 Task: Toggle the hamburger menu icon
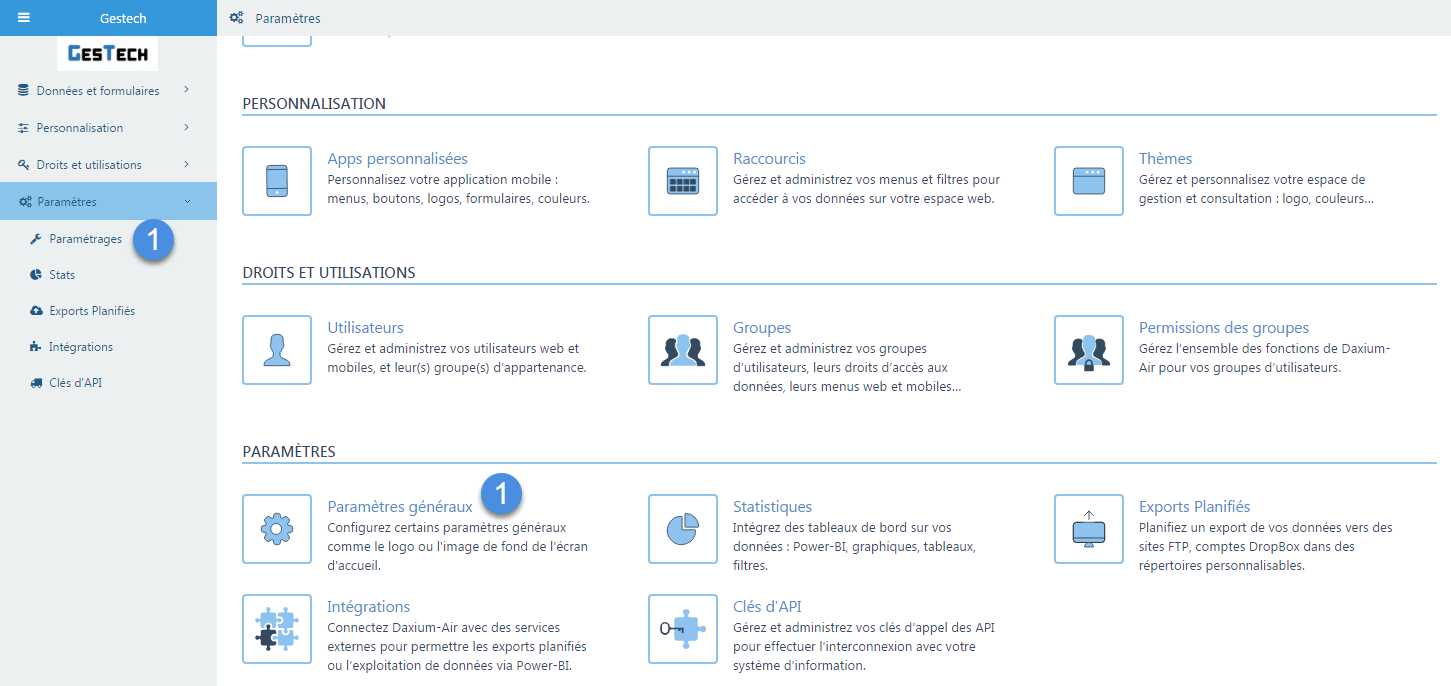(24, 18)
